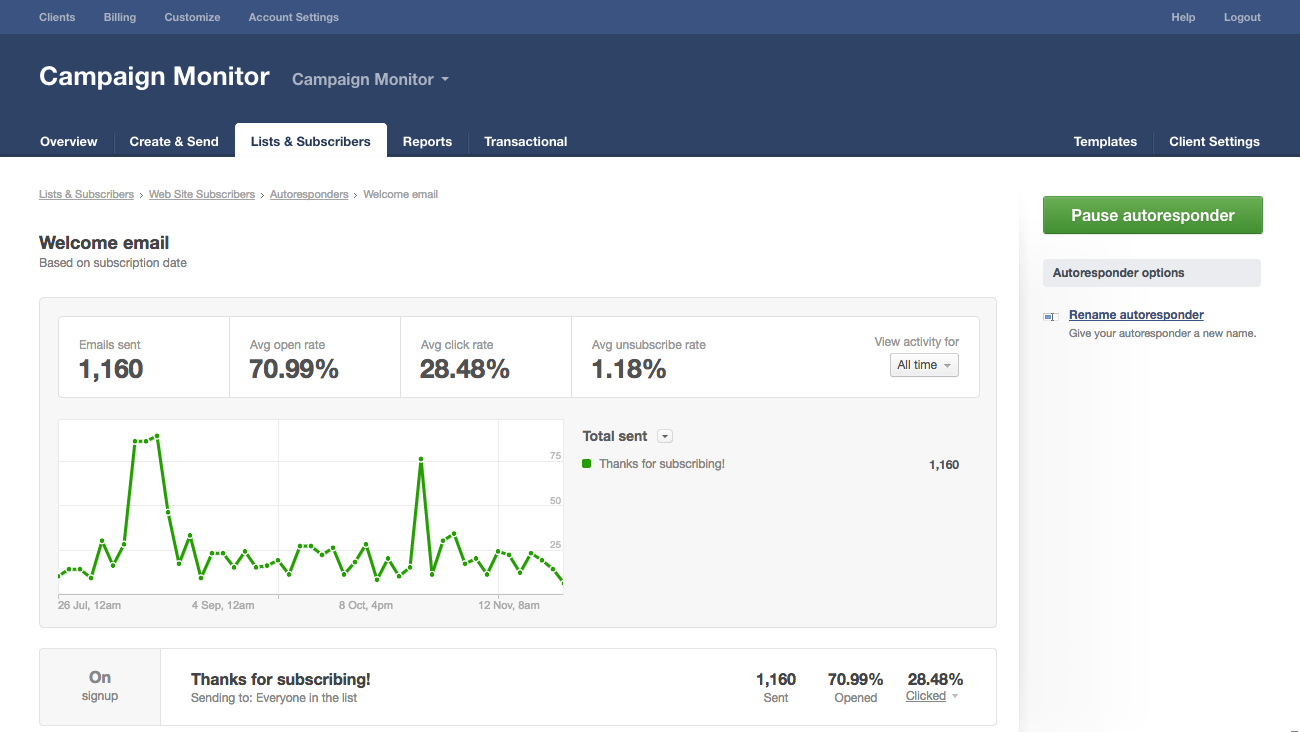Click green legend square for Thanks for subscribing

coord(587,464)
